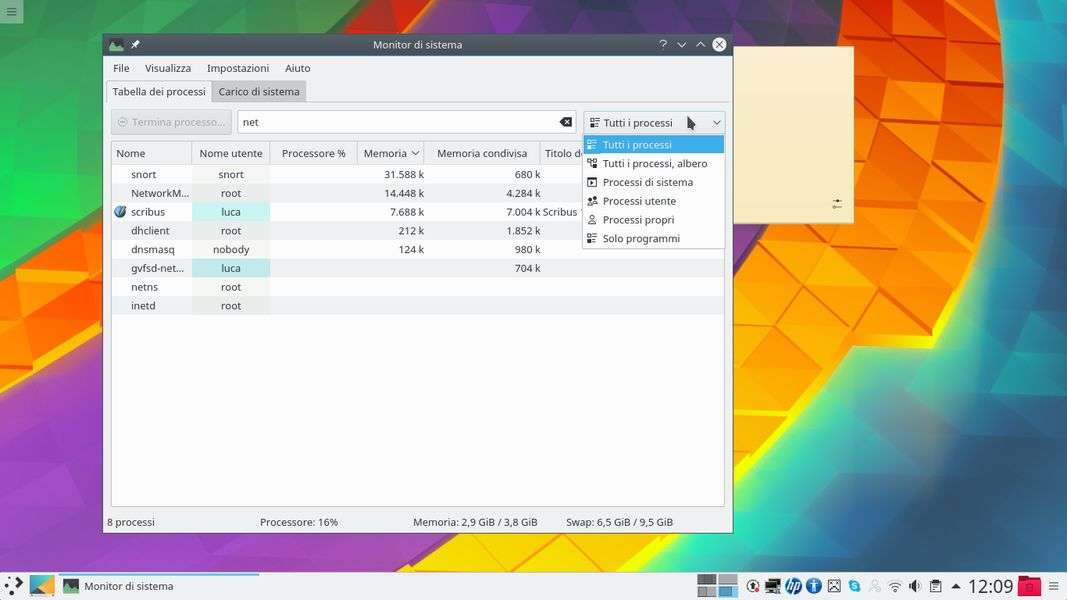The width and height of the screenshot is (1067, 600).
Task: Select 'Tutti i processi, albero' option
Action: pos(654,164)
